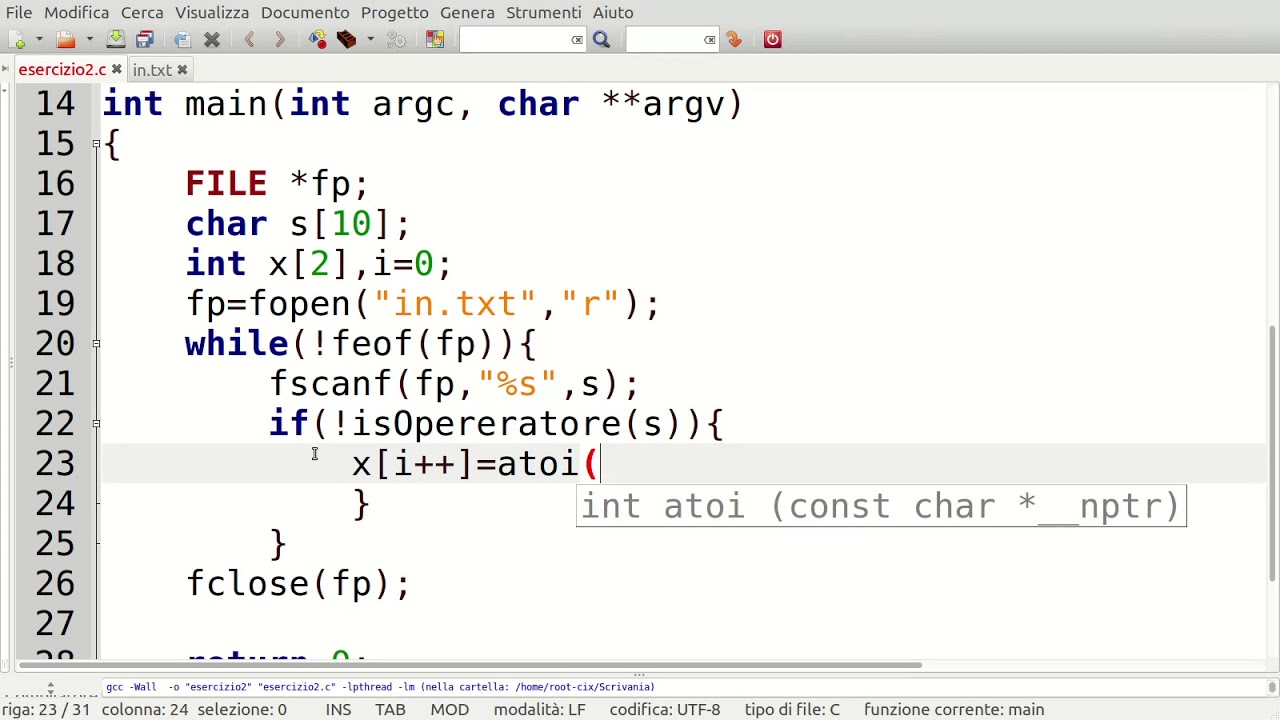This screenshot has width=1280, height=720.
Task: Click 'codifica: UTF-8' in status bar
Action: (665, 710)
